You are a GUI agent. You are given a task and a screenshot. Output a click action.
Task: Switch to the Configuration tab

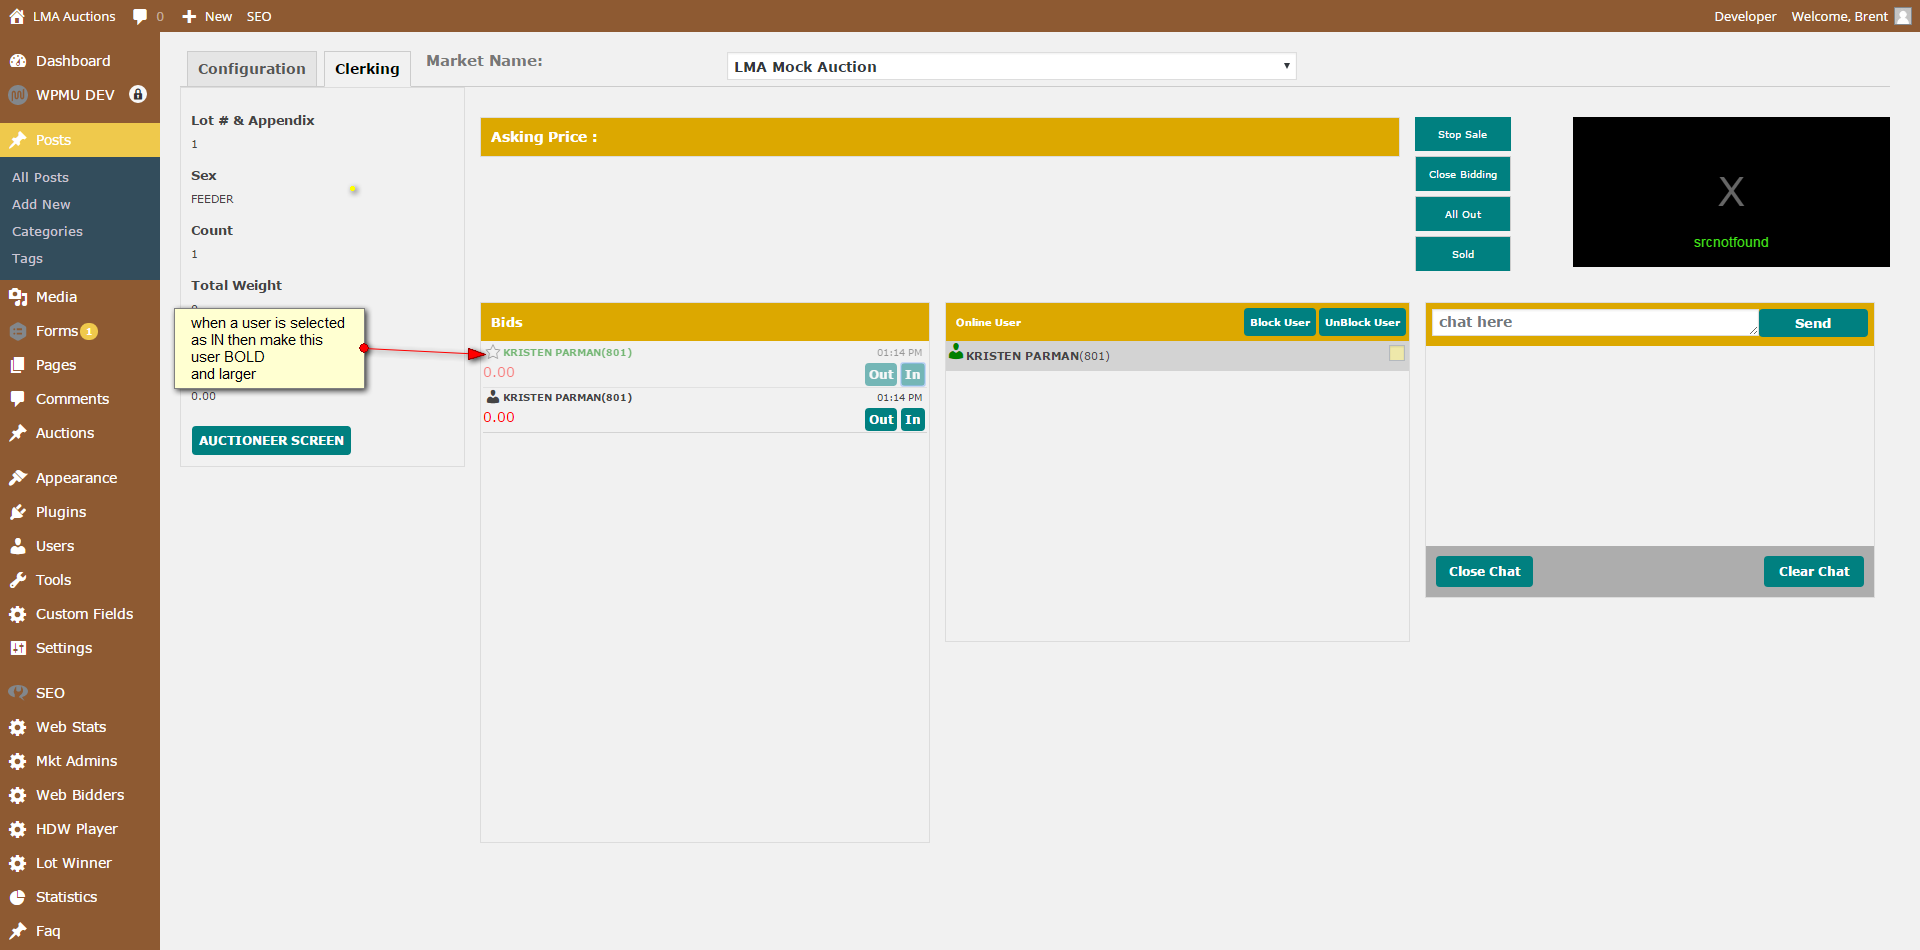[x=252, y=69]
